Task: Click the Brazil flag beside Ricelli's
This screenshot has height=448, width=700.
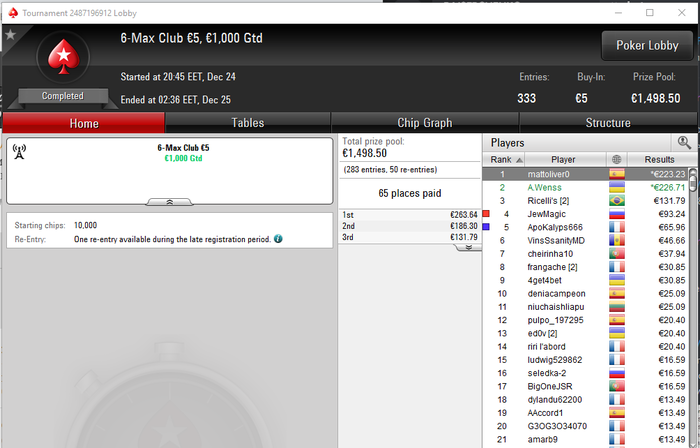Action: point(617,200)
